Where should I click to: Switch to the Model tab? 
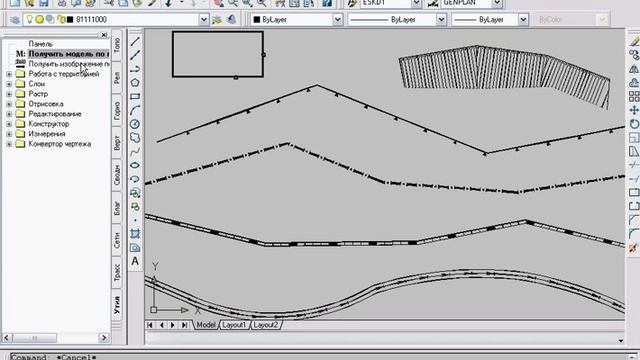point(206,325)
